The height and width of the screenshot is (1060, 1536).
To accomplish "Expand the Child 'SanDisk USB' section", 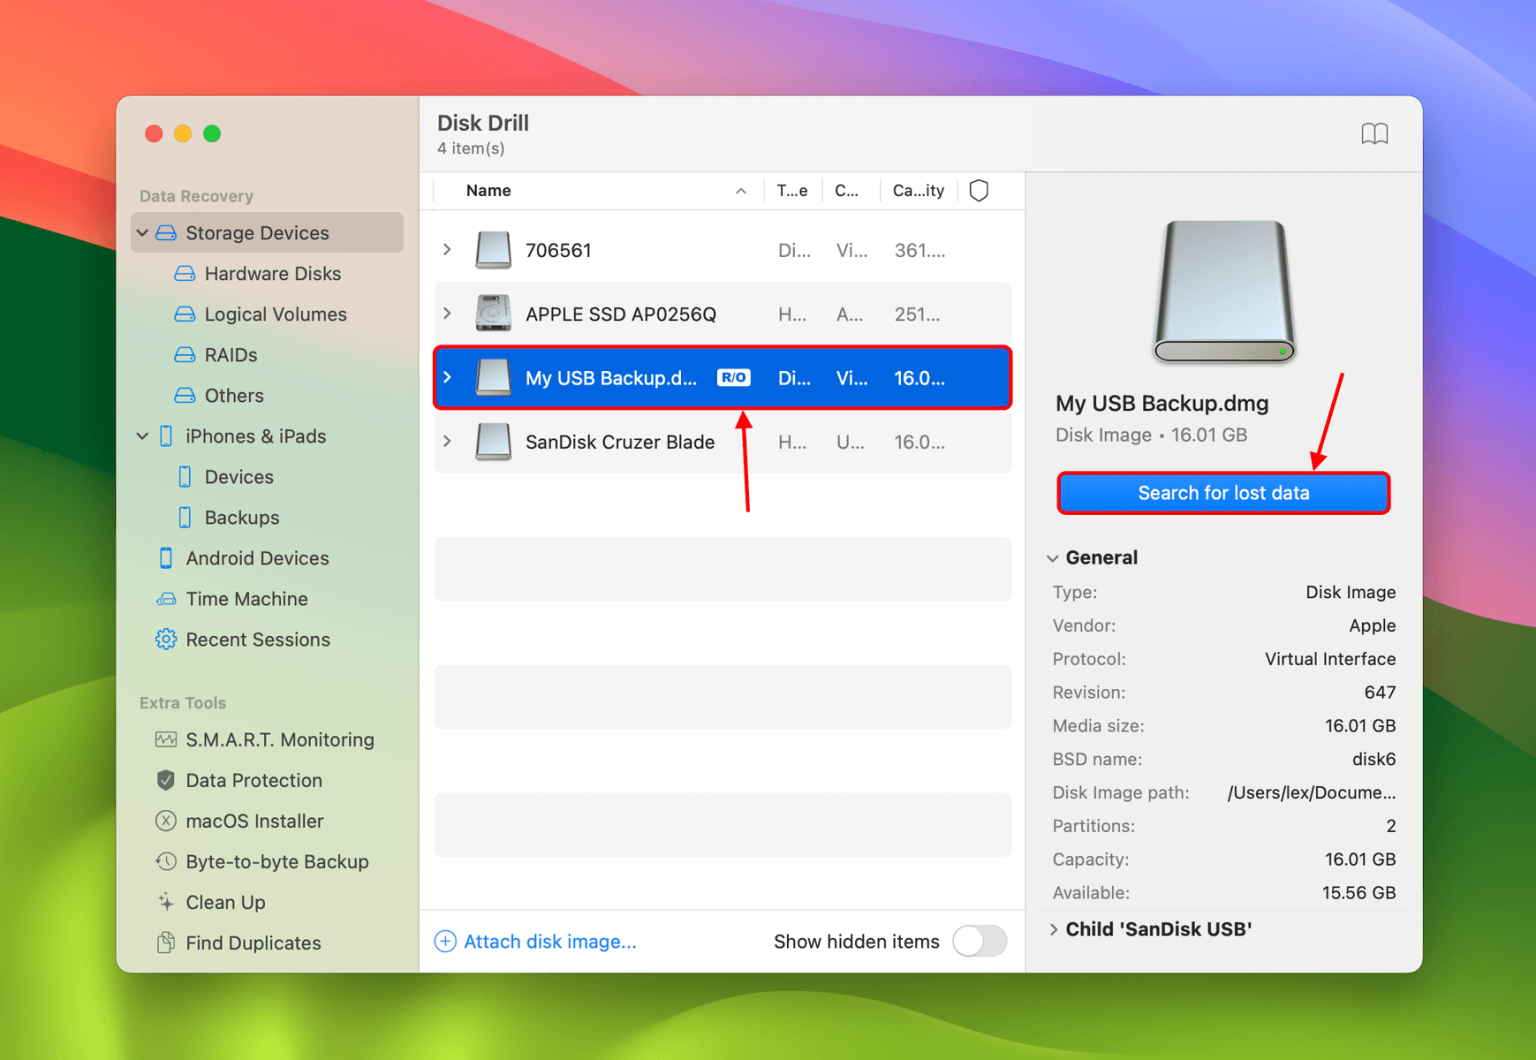I will click(x=1055, y=929).
